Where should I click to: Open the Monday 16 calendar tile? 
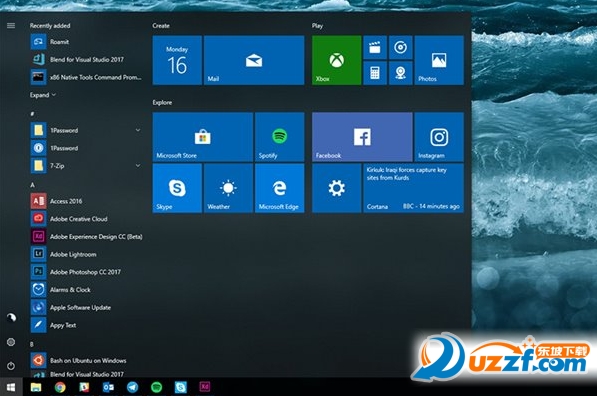[177, 60]
